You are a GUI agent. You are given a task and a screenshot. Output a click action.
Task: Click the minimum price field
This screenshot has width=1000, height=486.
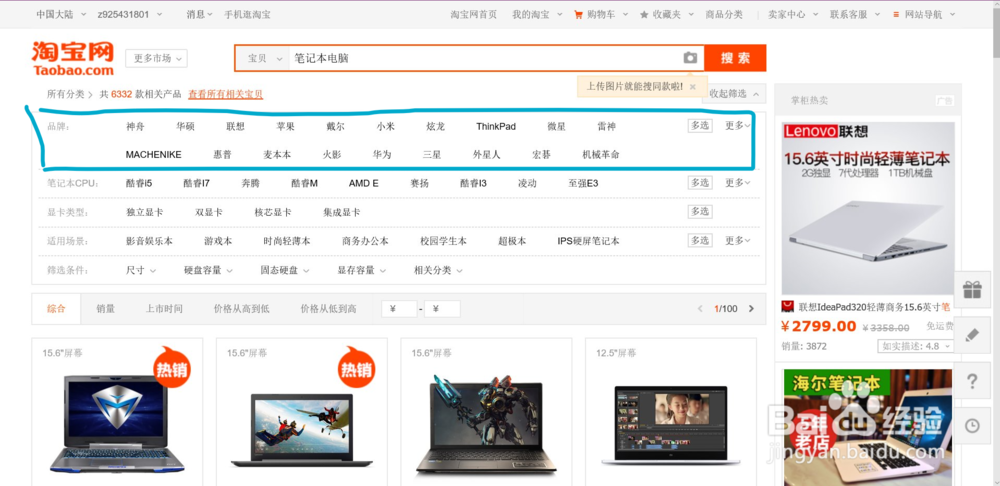(x=399, y=309)
